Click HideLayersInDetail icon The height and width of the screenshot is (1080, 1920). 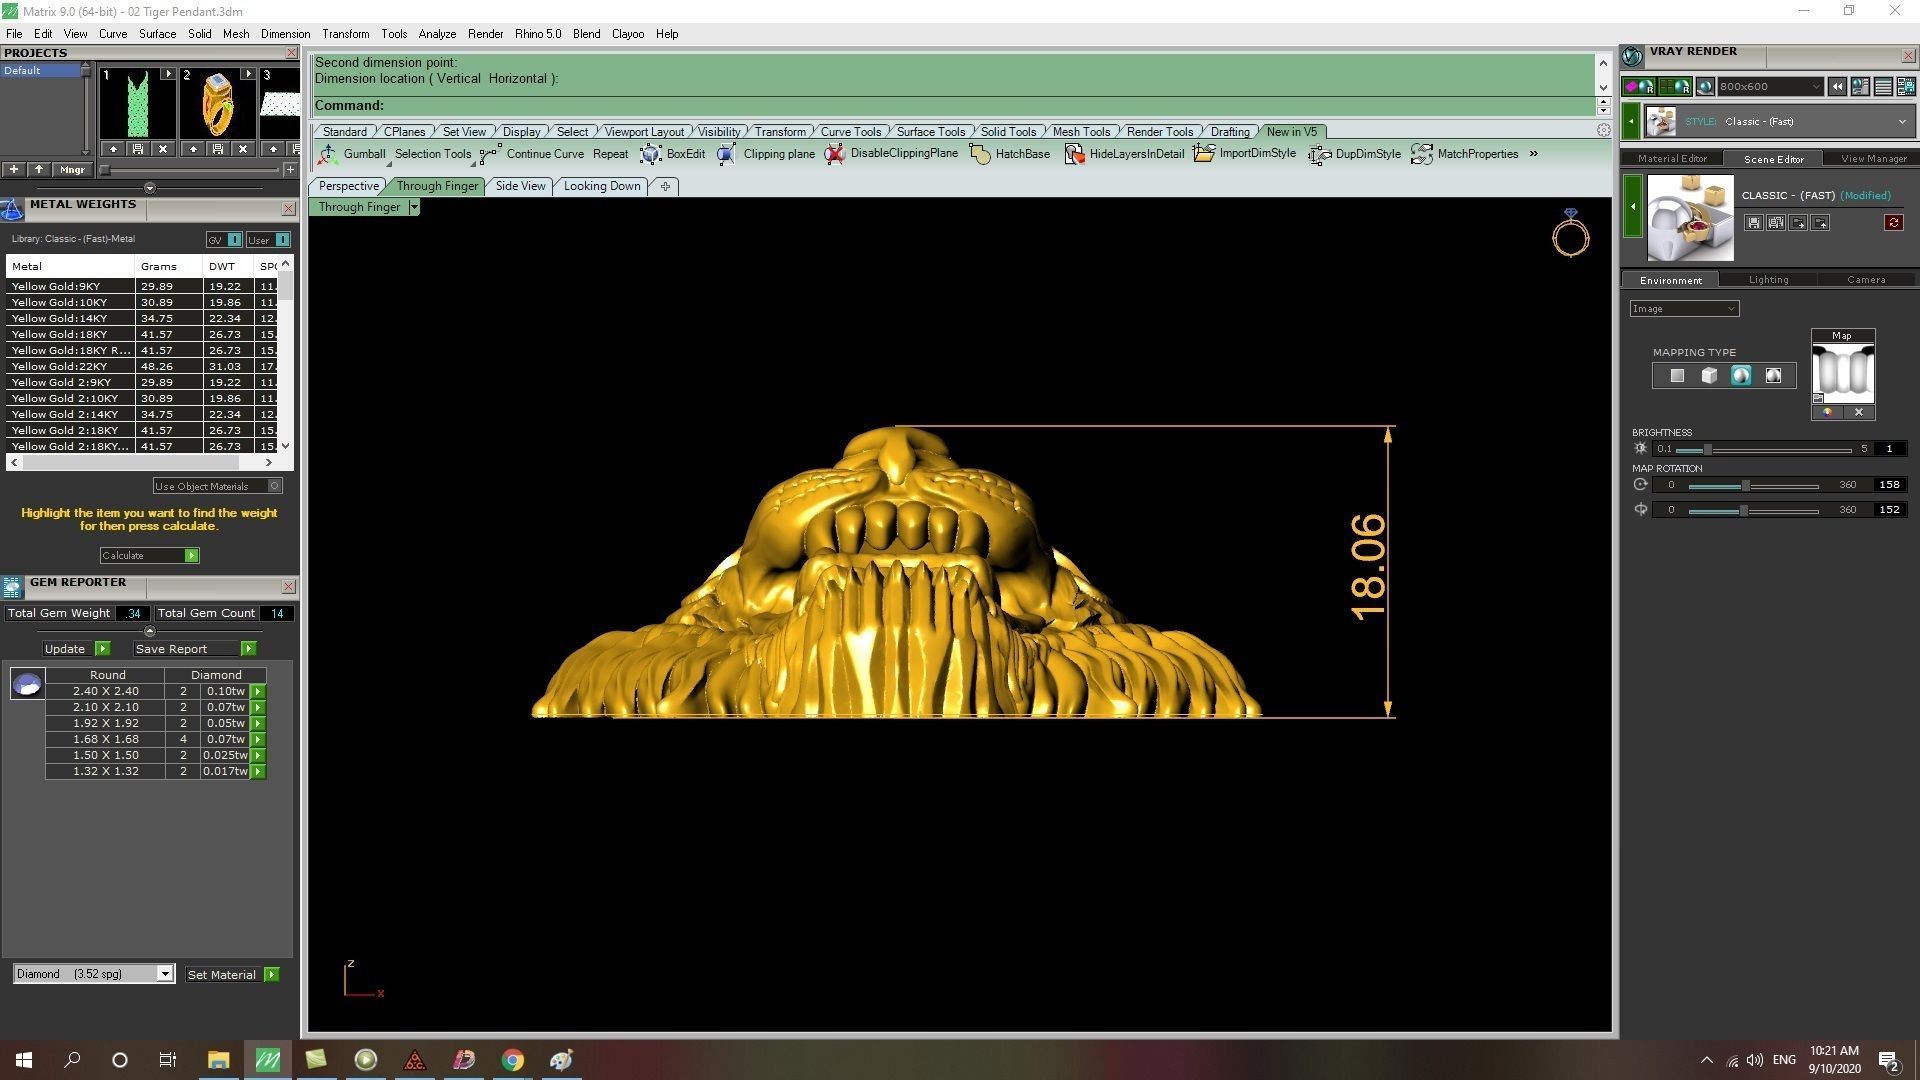tap(1073, 154)
